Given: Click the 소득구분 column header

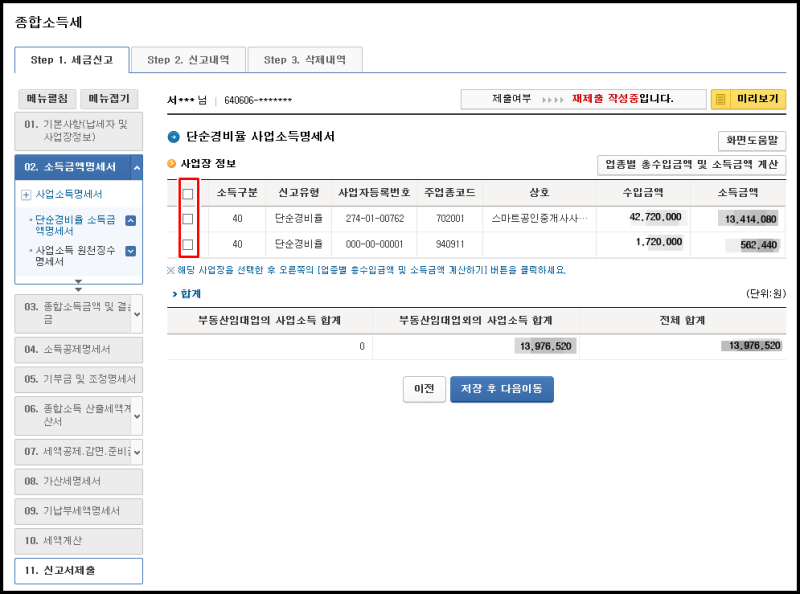Looking at the screenshot, I should click(237, 192).
